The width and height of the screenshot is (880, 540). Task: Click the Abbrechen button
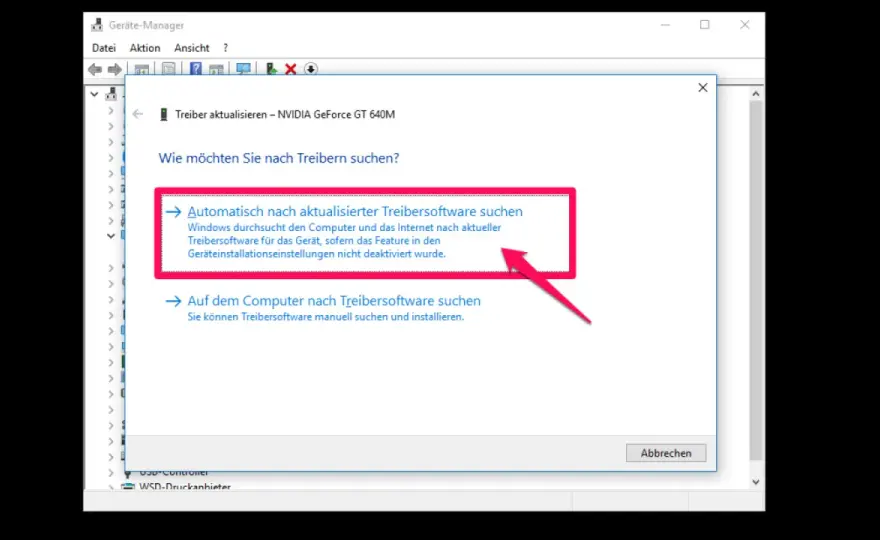666,453
